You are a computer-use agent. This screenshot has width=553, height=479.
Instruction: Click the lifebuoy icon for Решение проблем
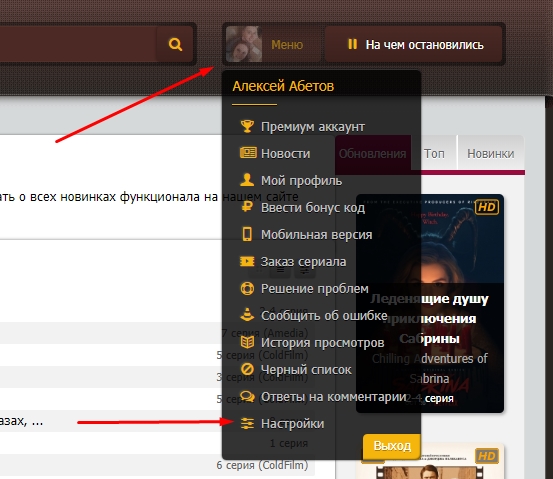[x=247, y=288]
